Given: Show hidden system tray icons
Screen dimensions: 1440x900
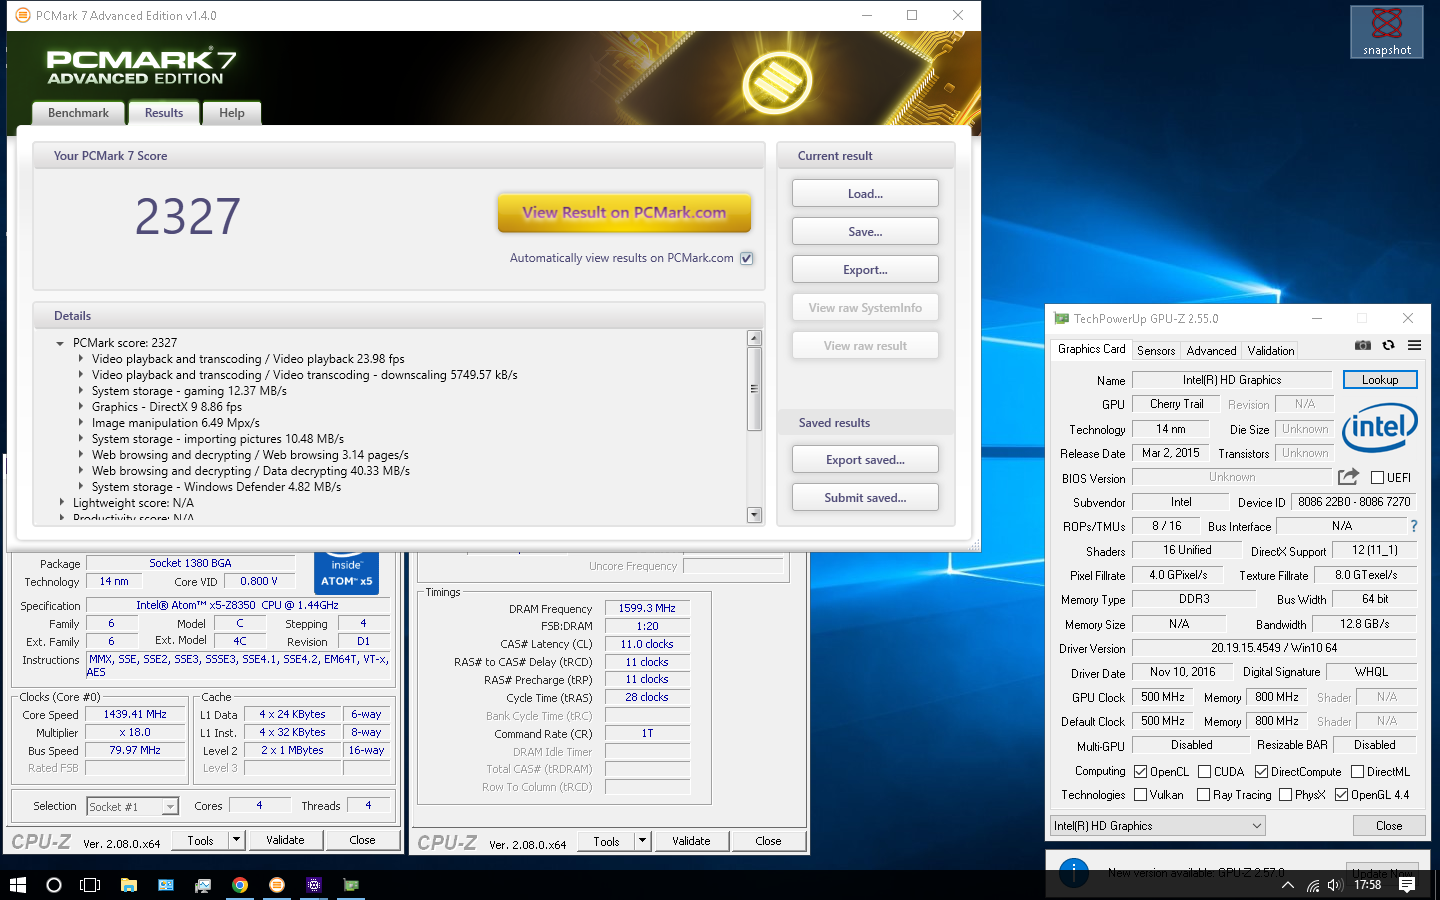Looking at the screenshot, I should click(x=1288, y=885).
